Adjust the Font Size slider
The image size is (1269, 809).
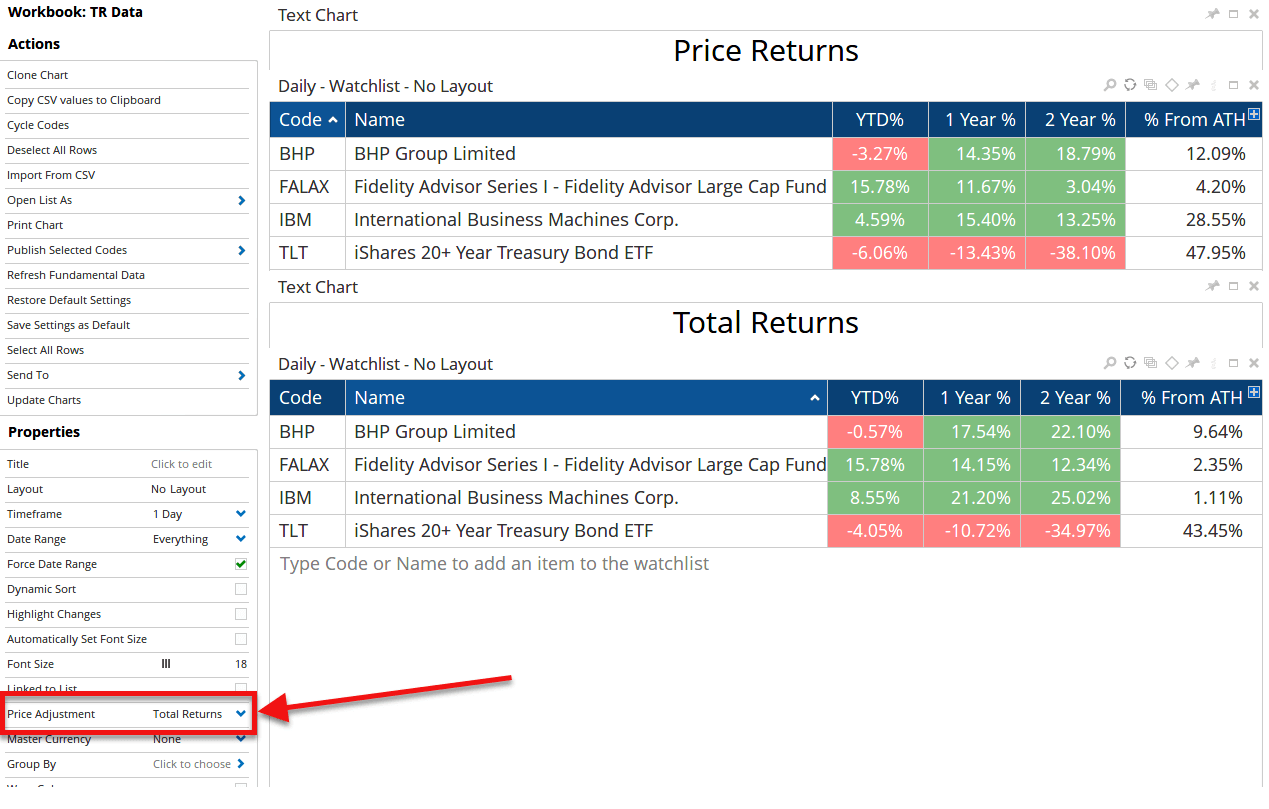click(x=165, y=663)
